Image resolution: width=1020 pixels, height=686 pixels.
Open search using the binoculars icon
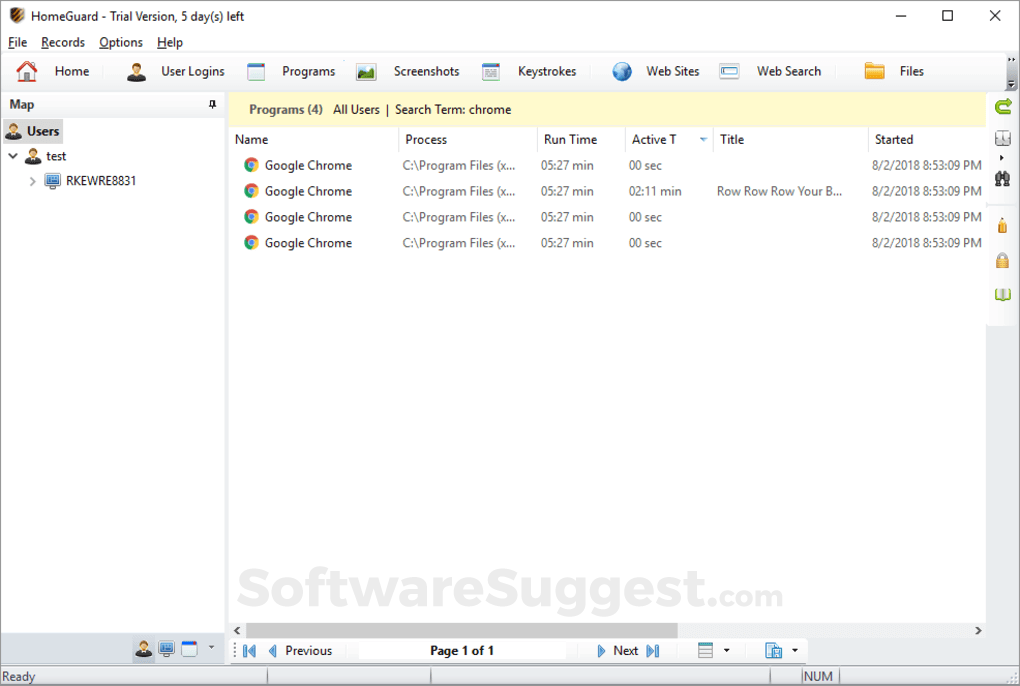coord(1002,178)
